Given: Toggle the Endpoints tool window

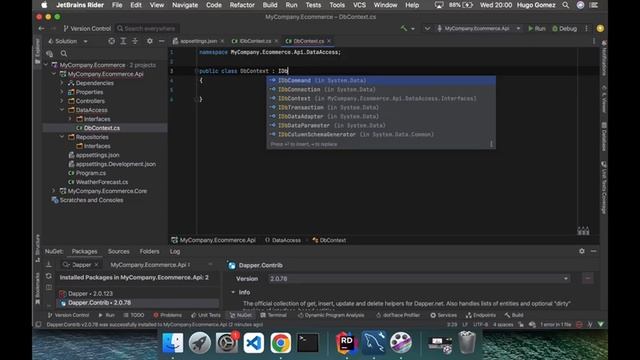Looking at the screenshot, I should pos(481,315).
